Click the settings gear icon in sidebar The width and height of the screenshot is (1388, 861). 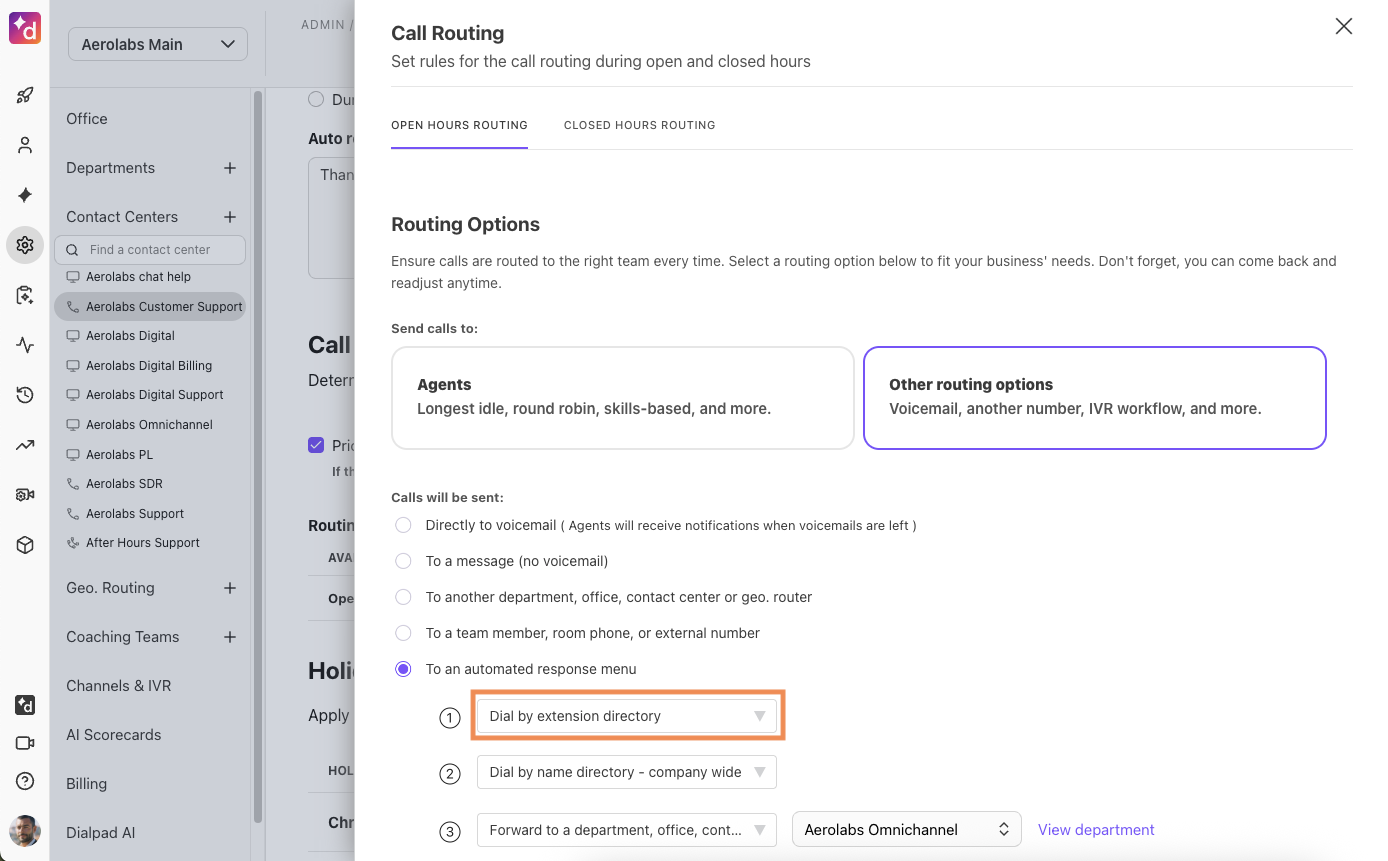24,245
